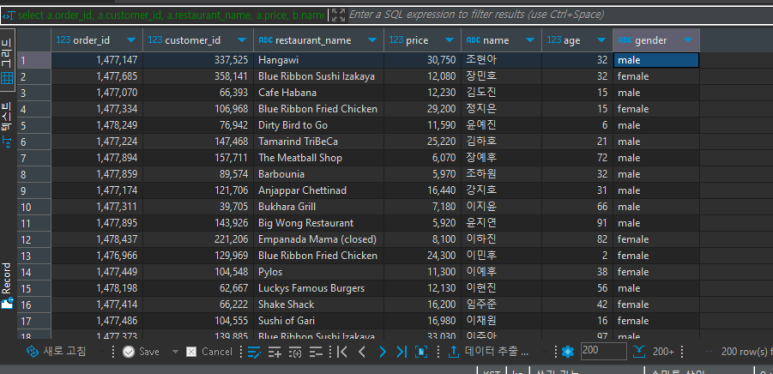This screenshot has height=374, width=773.
Task: Click the edit cell value icon
Action: pos(254,352)
